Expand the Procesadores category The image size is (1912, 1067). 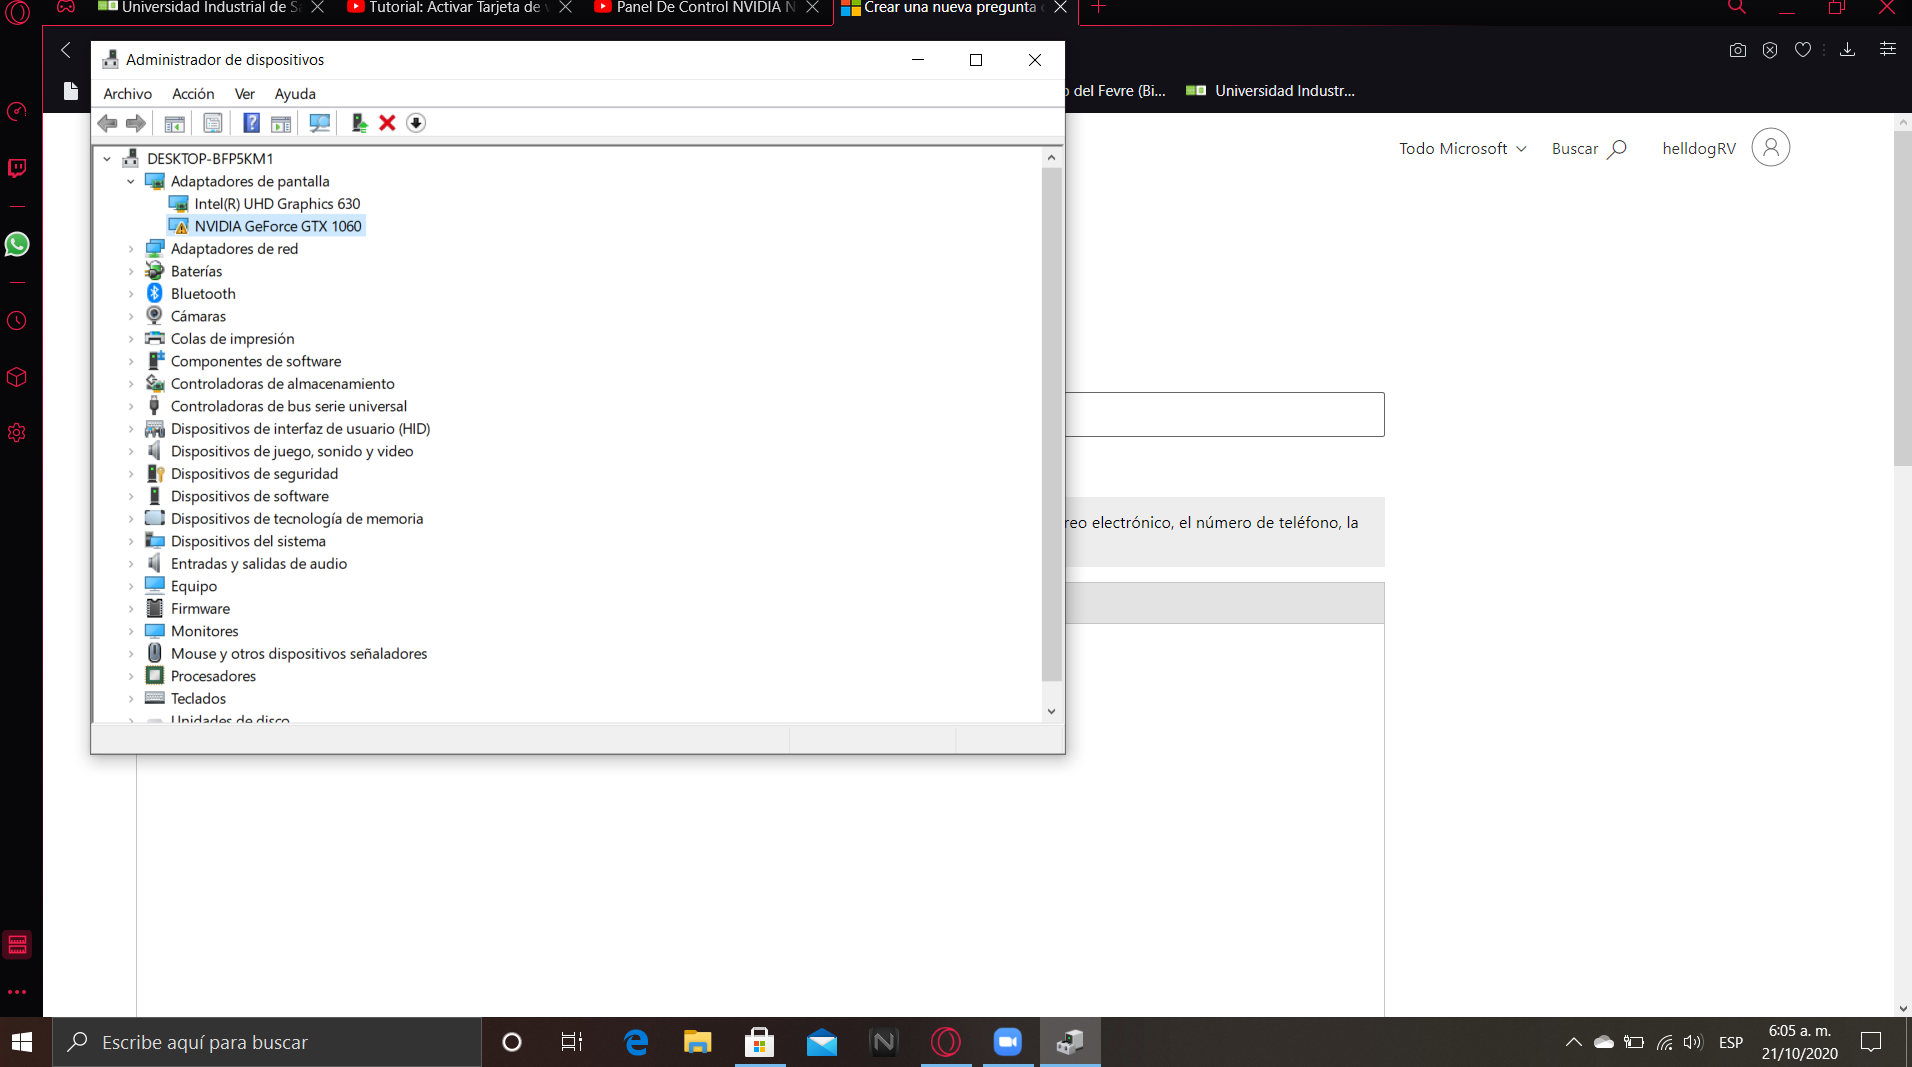131,676
